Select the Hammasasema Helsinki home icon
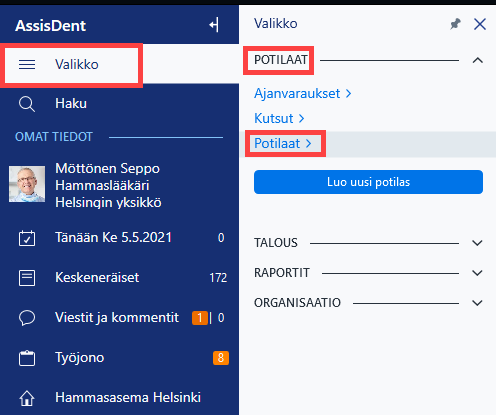The image size is (496, 415). tap(27, 398)
